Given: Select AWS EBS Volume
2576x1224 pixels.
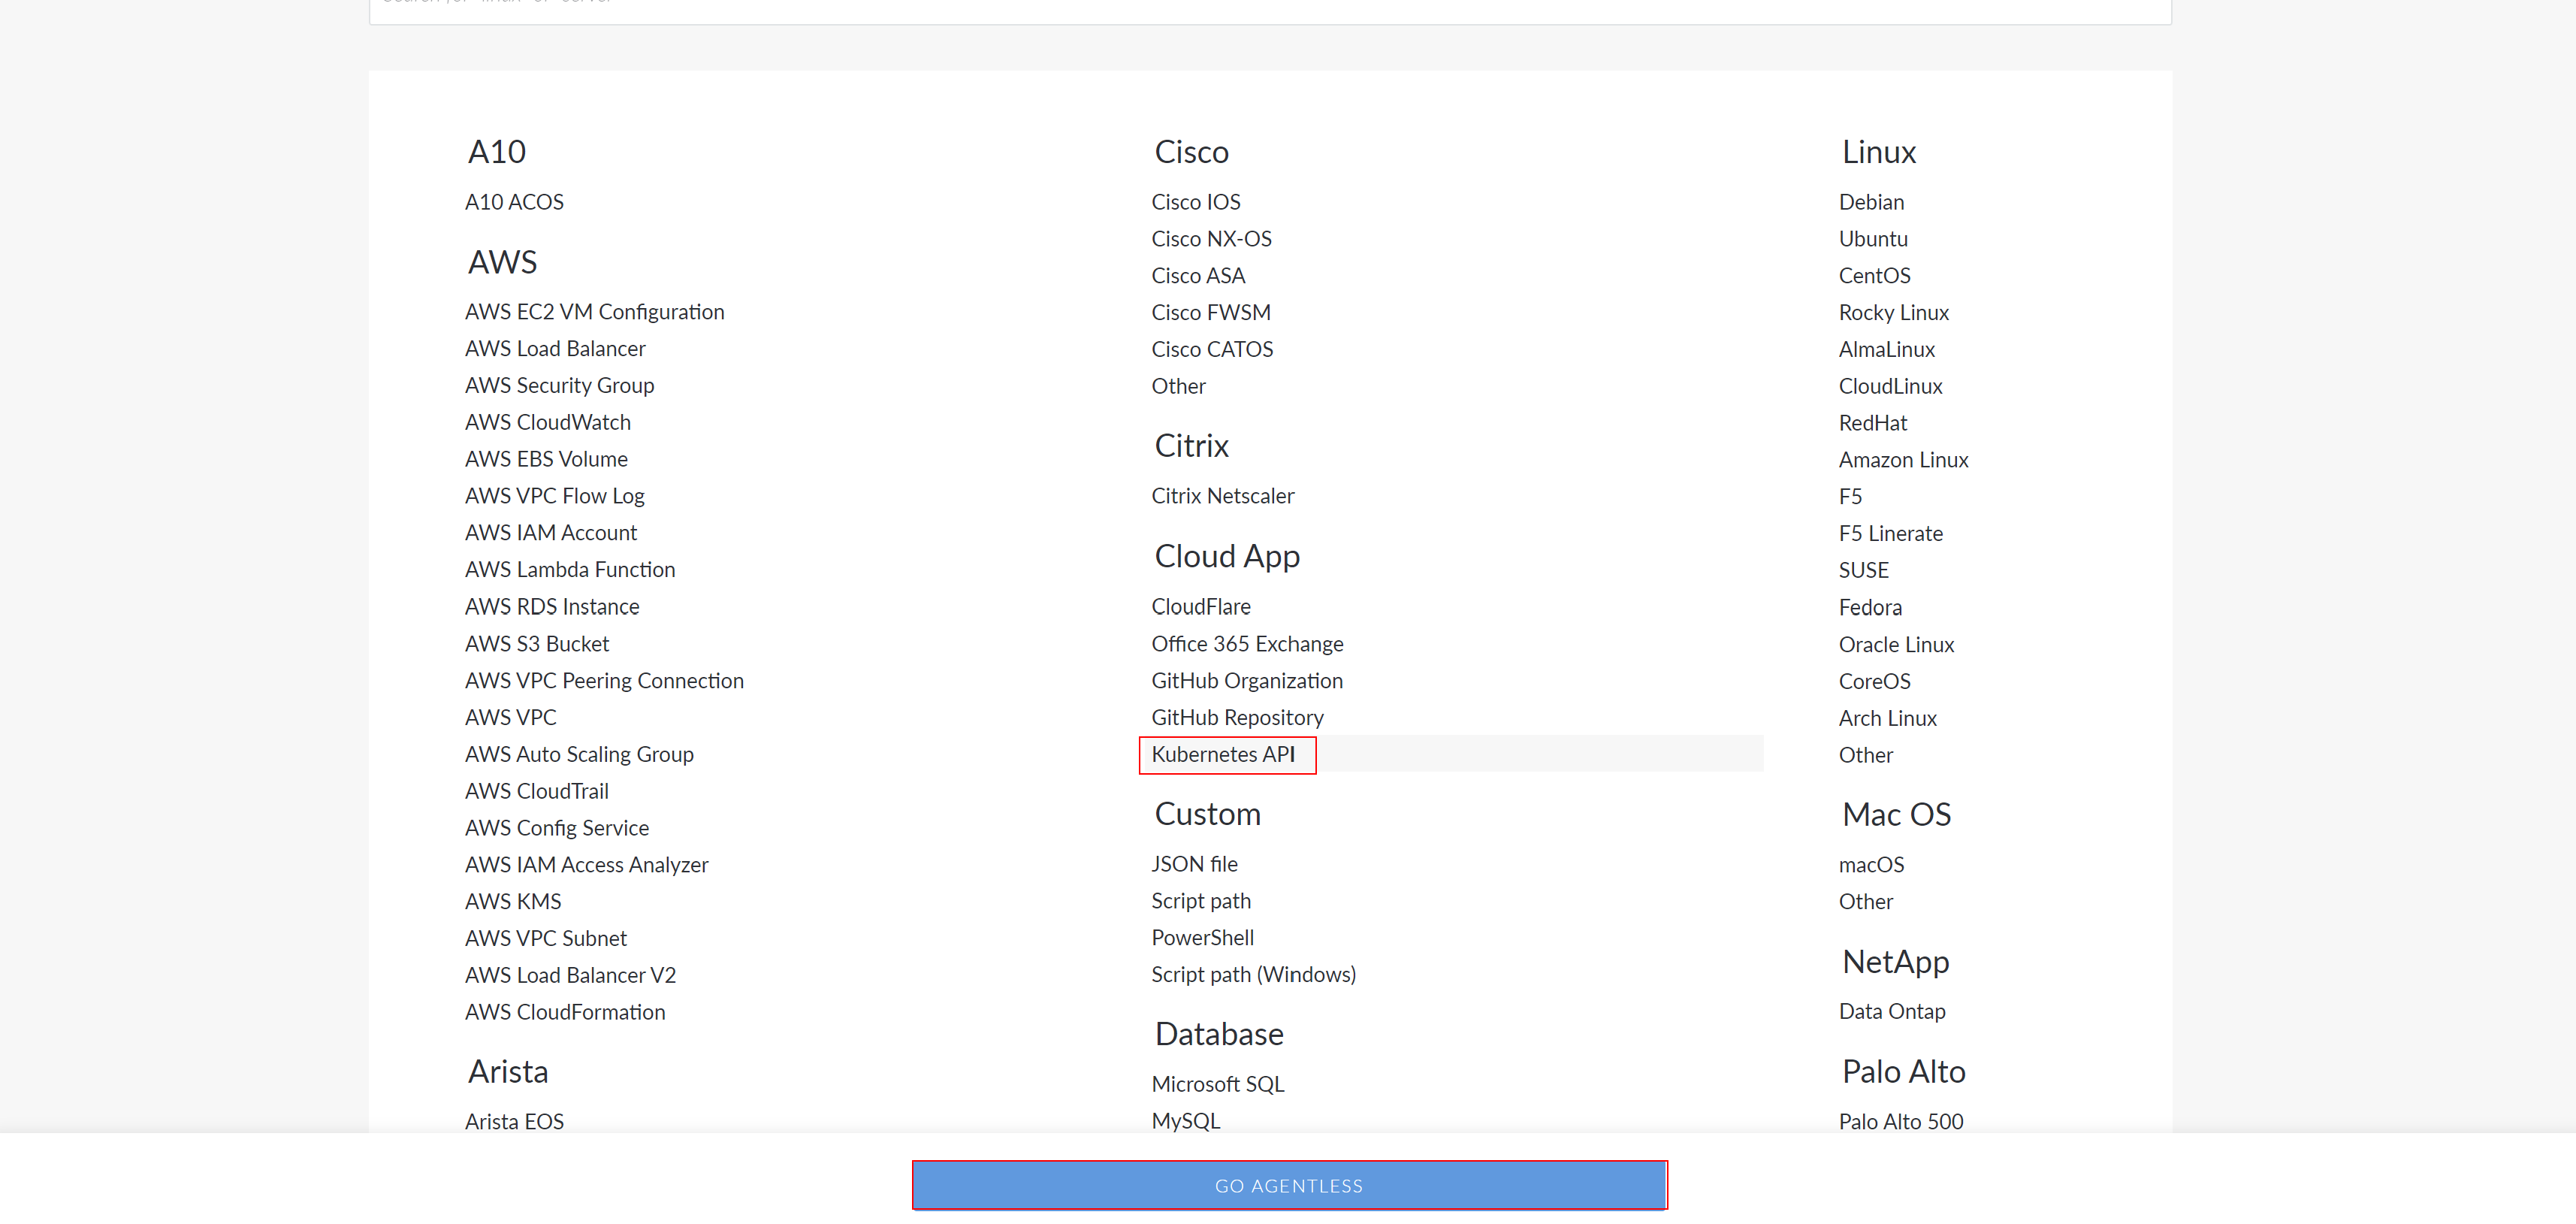Looking at the screenshot, I should (x=546, y=459).
